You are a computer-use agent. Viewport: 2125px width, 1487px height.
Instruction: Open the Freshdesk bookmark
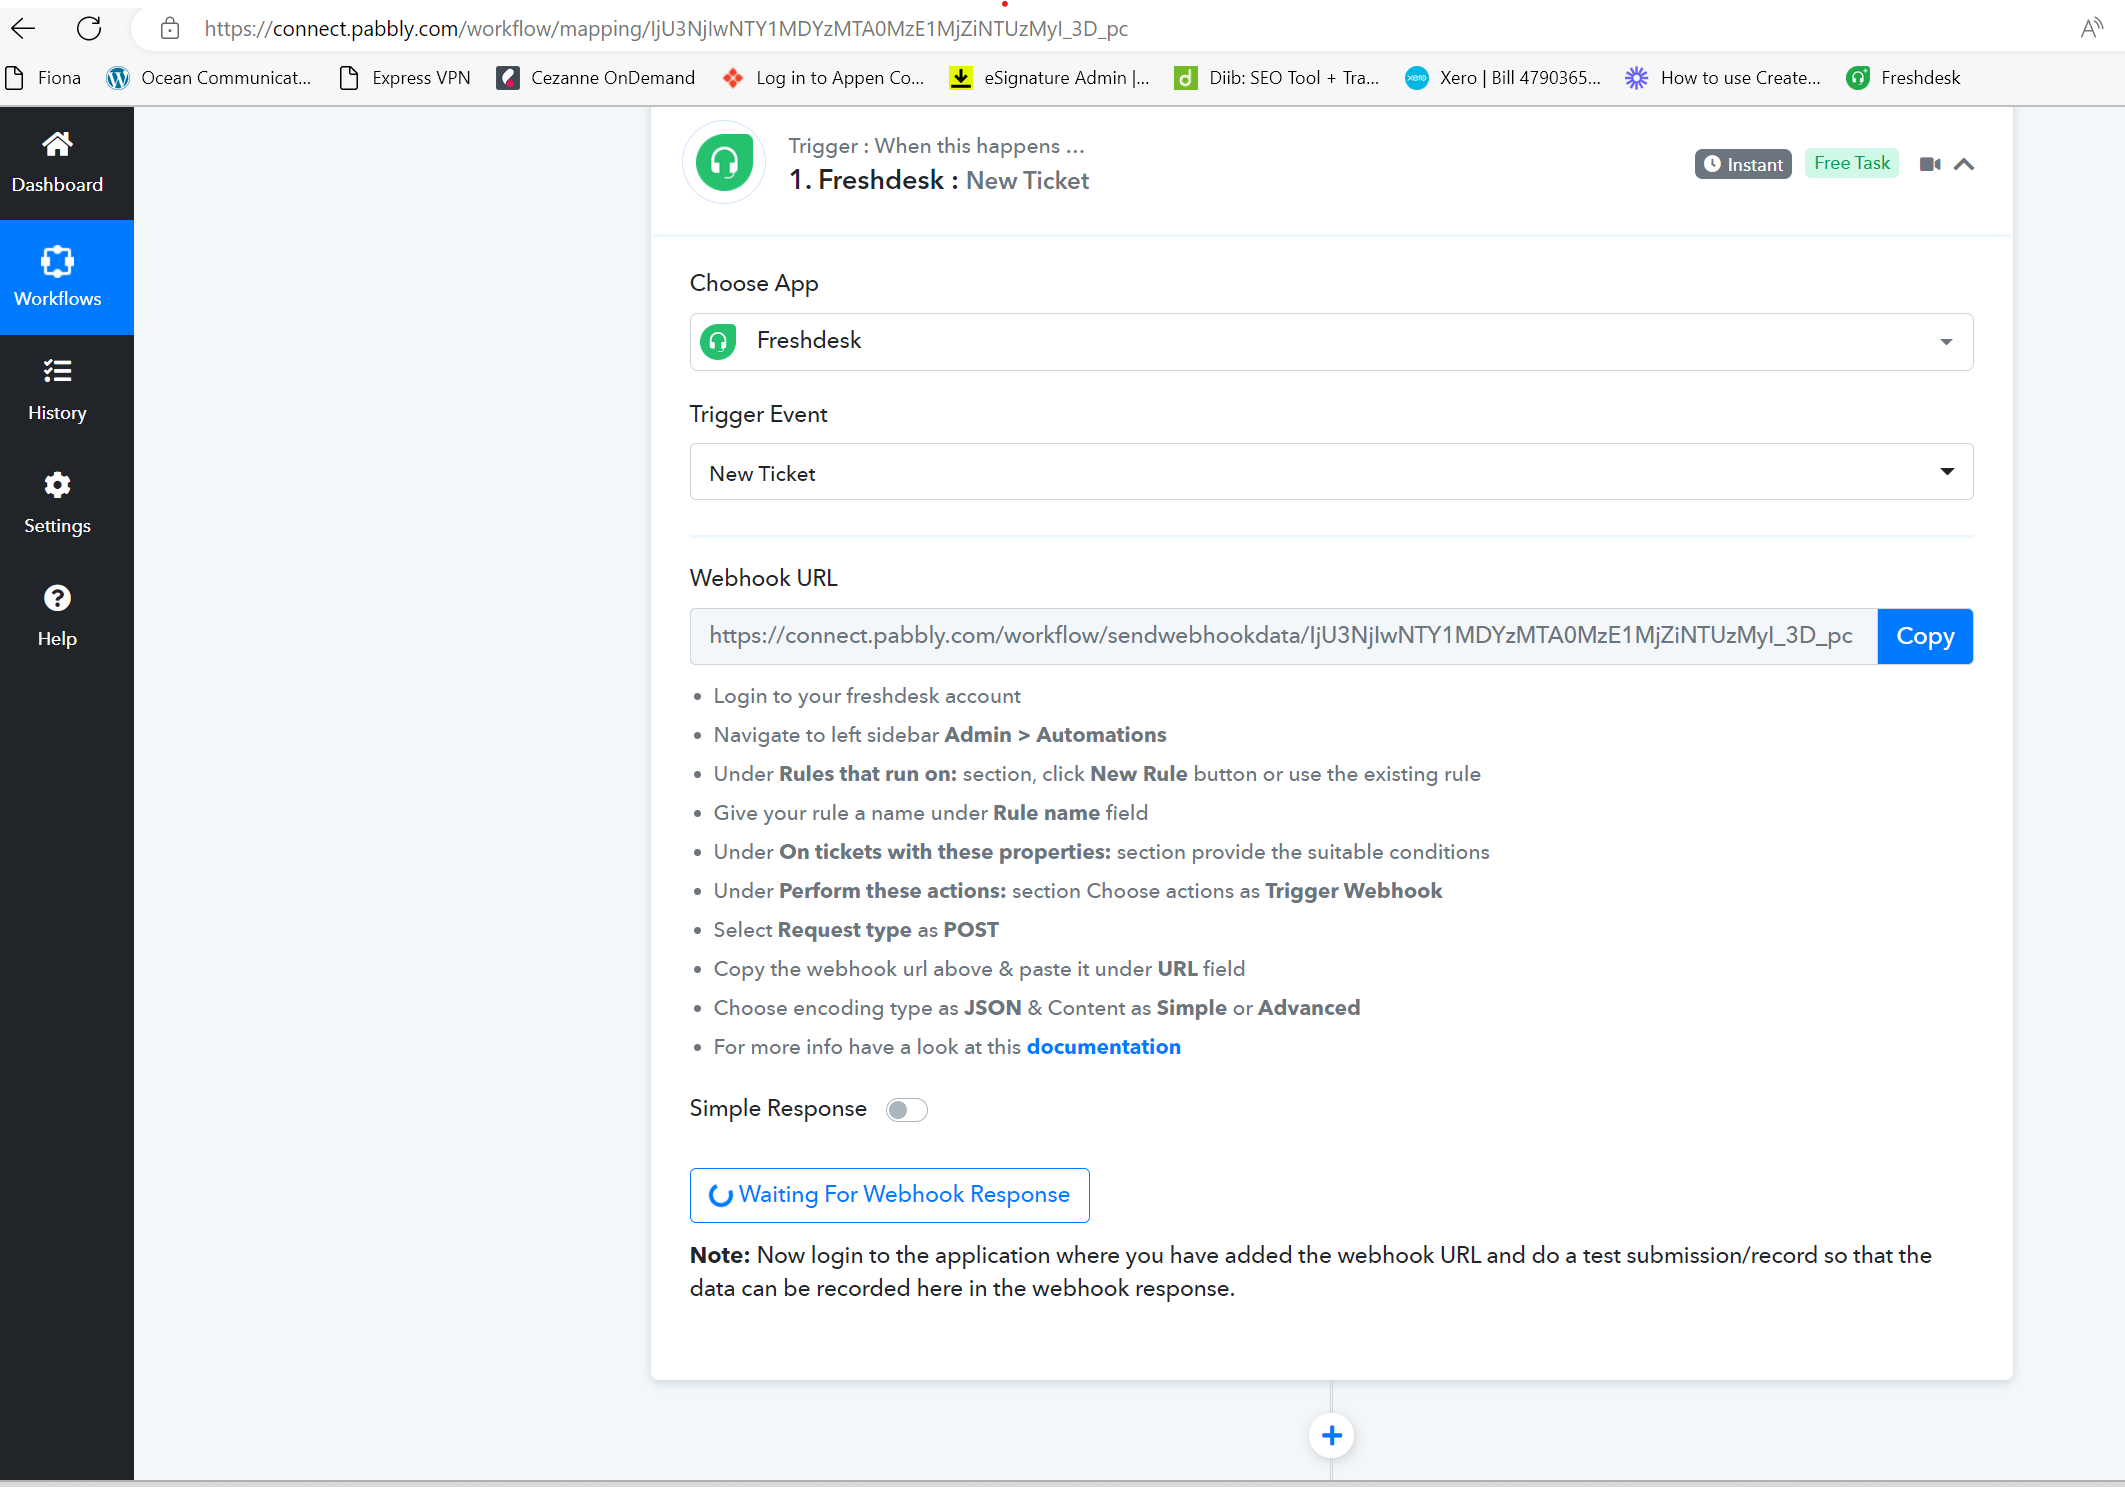point(1903,78)
